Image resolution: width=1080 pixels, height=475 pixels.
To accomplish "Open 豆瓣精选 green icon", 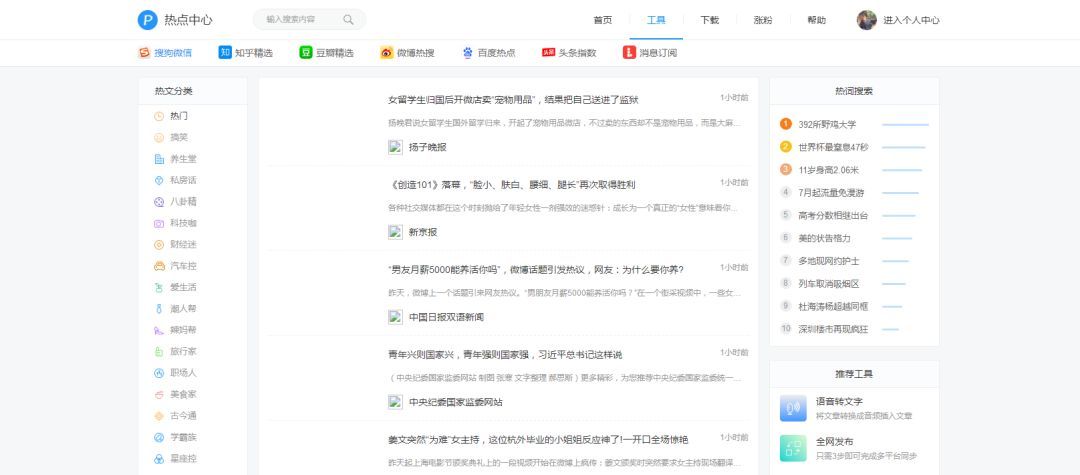I will point(306,53).
